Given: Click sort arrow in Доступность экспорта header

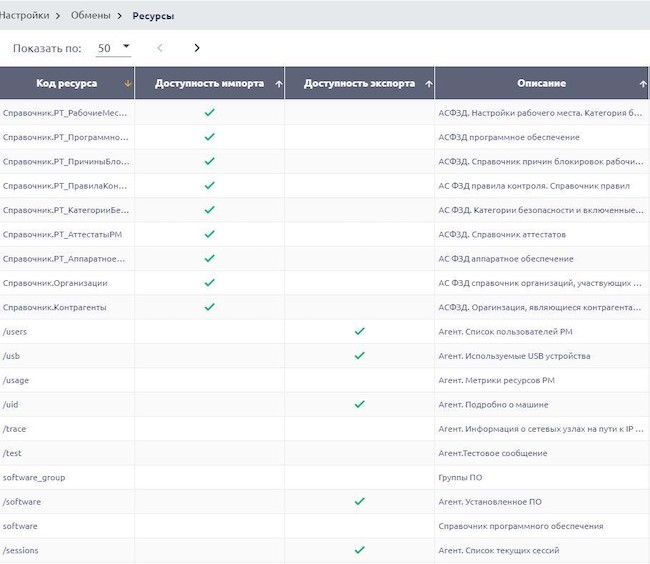Looking at the screenshot, I should (x=428, y=84).
